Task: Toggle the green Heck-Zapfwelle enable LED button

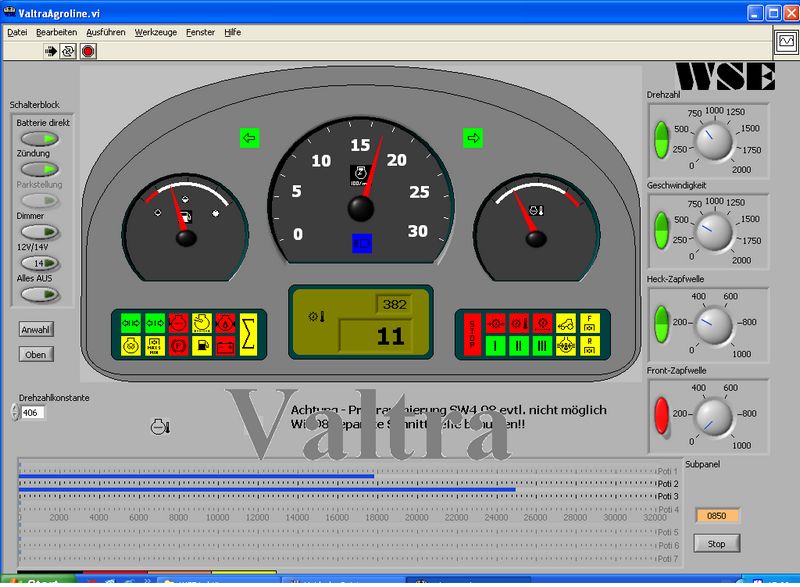Action: (661, 324)
